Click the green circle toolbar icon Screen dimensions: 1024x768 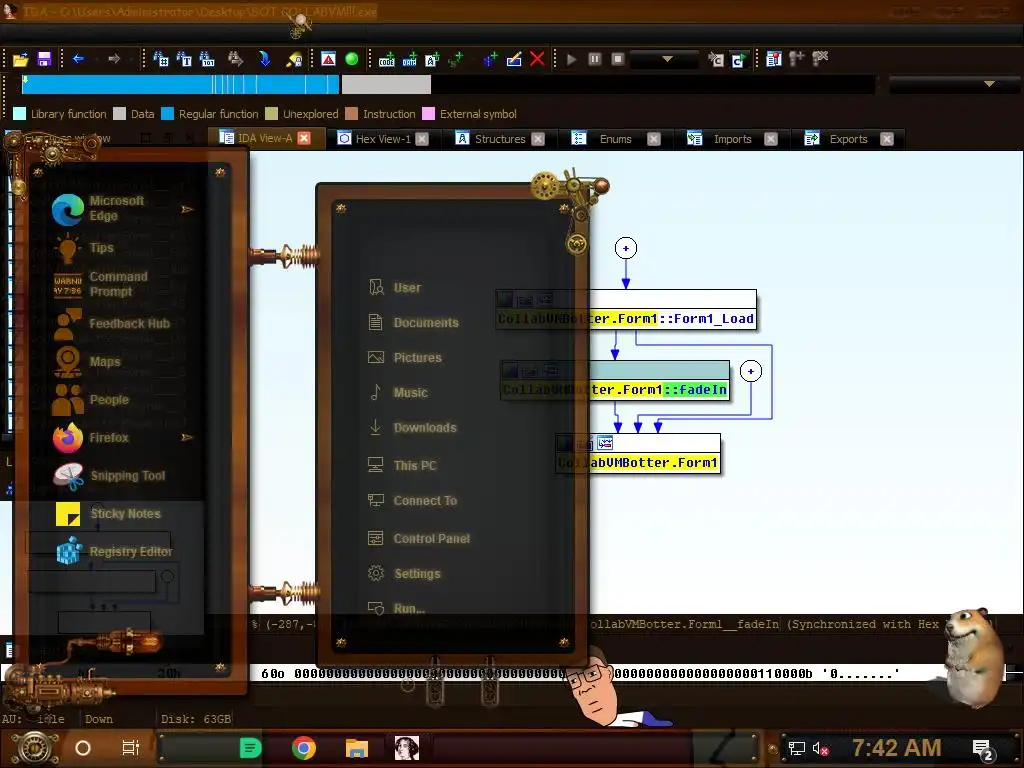[351, 59]
